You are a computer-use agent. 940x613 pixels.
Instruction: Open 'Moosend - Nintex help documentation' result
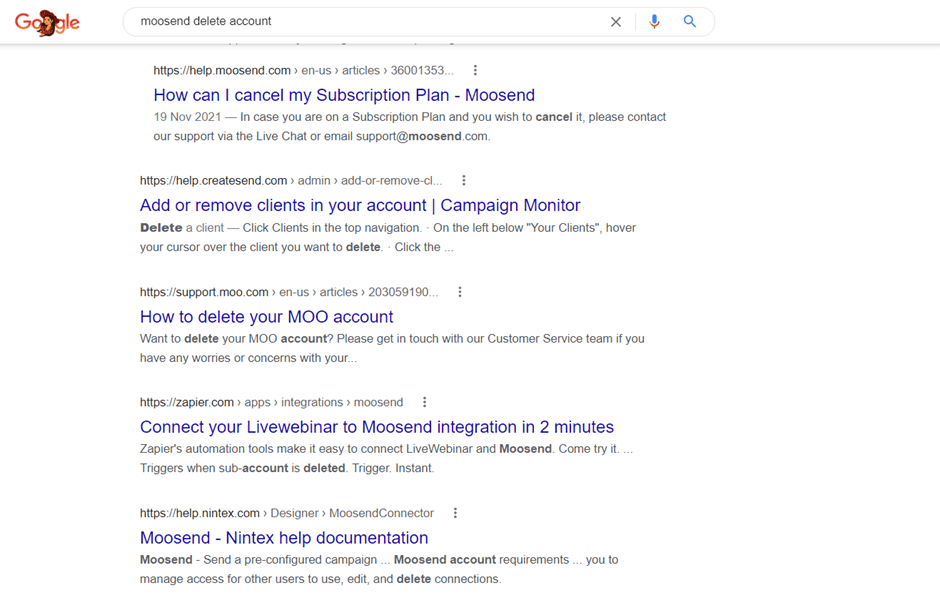(x=285, y=537)
